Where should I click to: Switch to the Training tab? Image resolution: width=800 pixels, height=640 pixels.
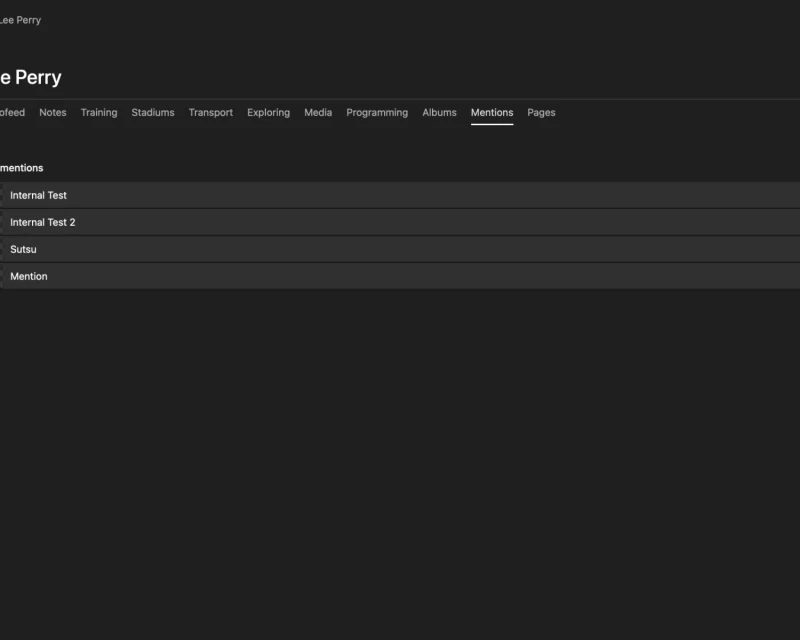[99, 113]
